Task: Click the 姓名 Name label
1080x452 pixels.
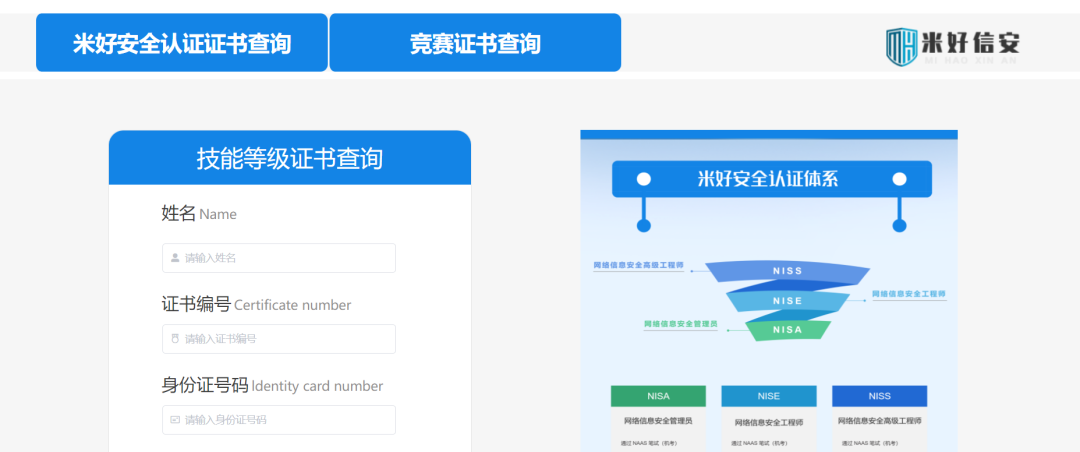Action: coord(199,214)
